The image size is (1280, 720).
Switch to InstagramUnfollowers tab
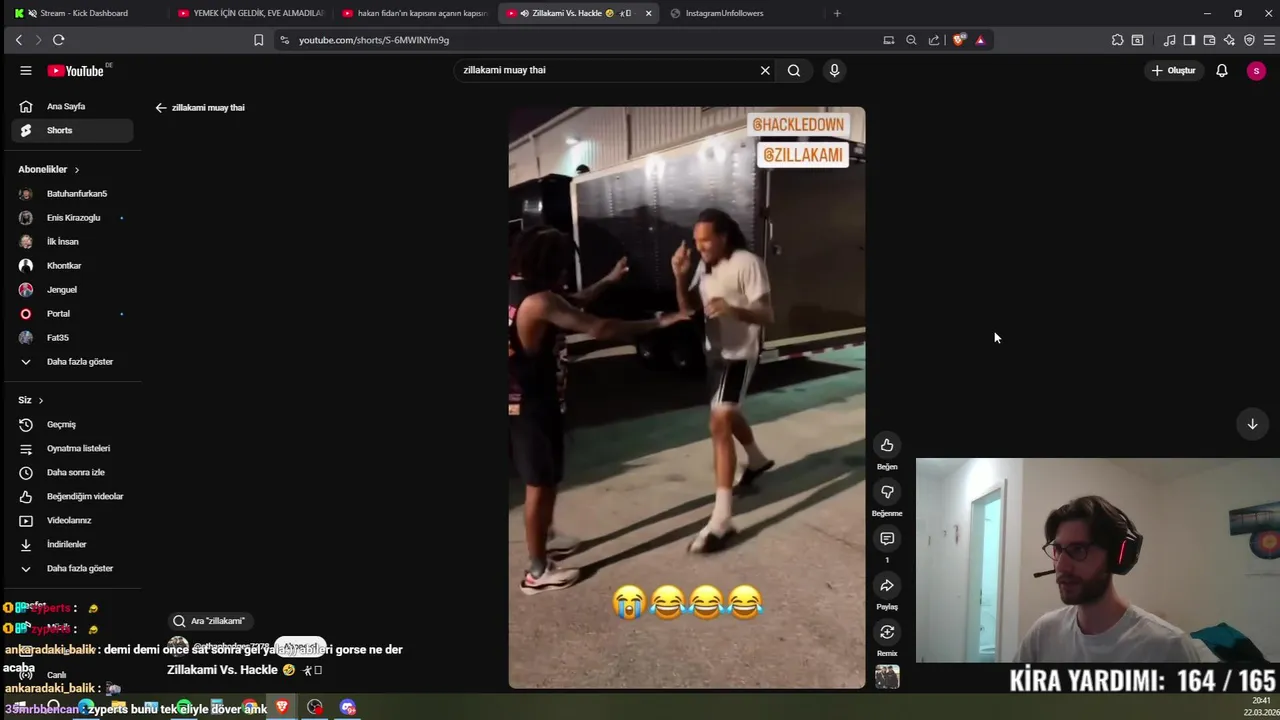(x=740, y=13)
